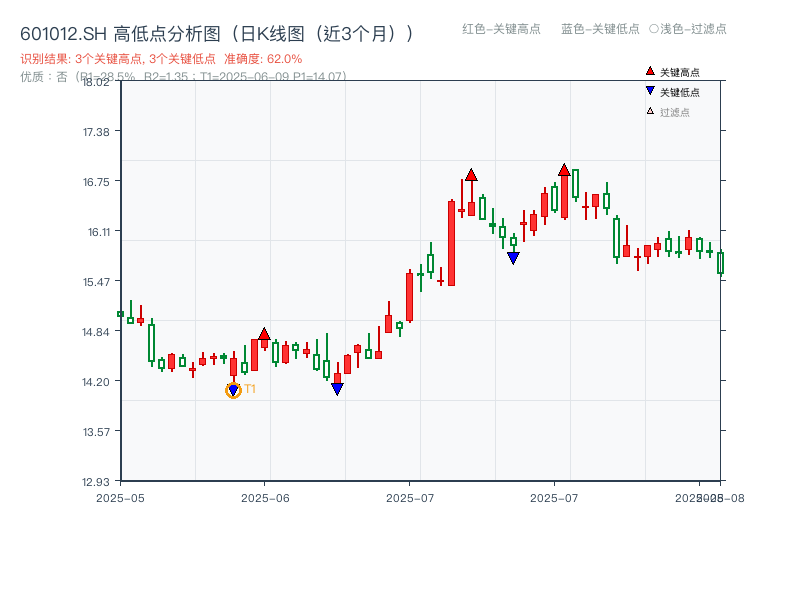Select the red triangle marker near early June highs
800x600 pixels.
pyautogui.click(x=264, y=333)
